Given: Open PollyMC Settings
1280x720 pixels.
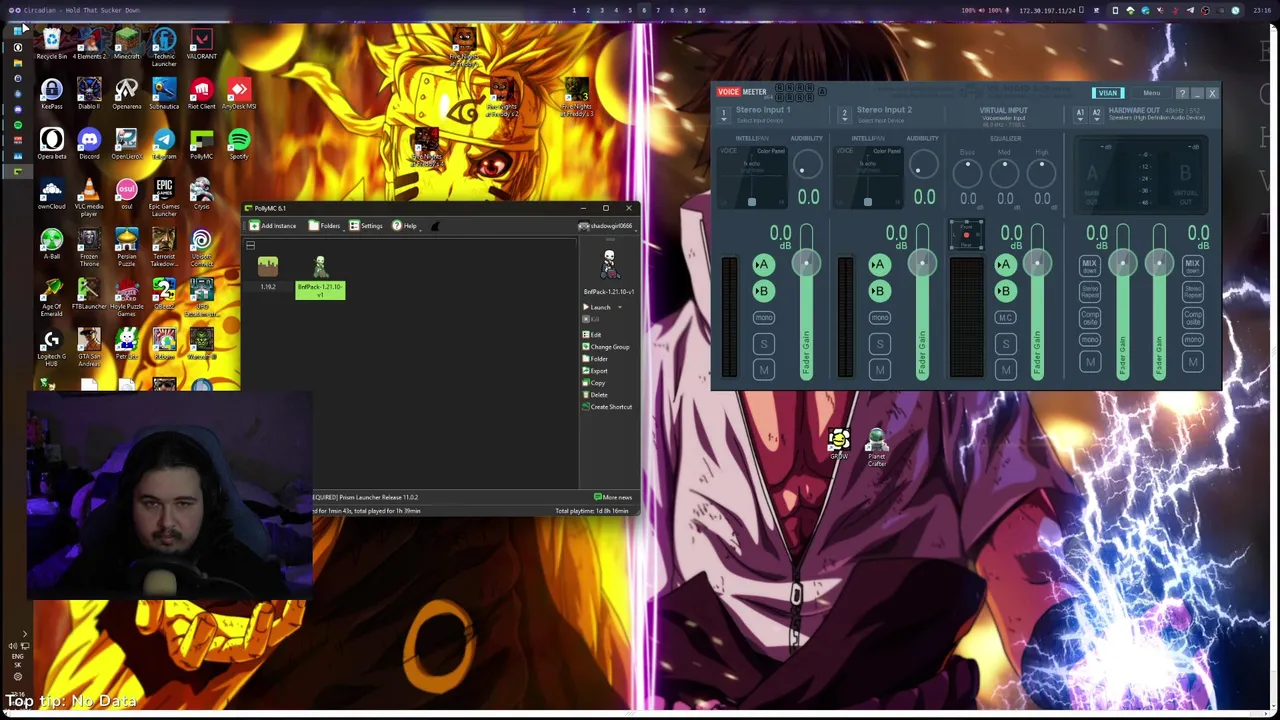Looking at the screenshot, I should pos(366,226).
